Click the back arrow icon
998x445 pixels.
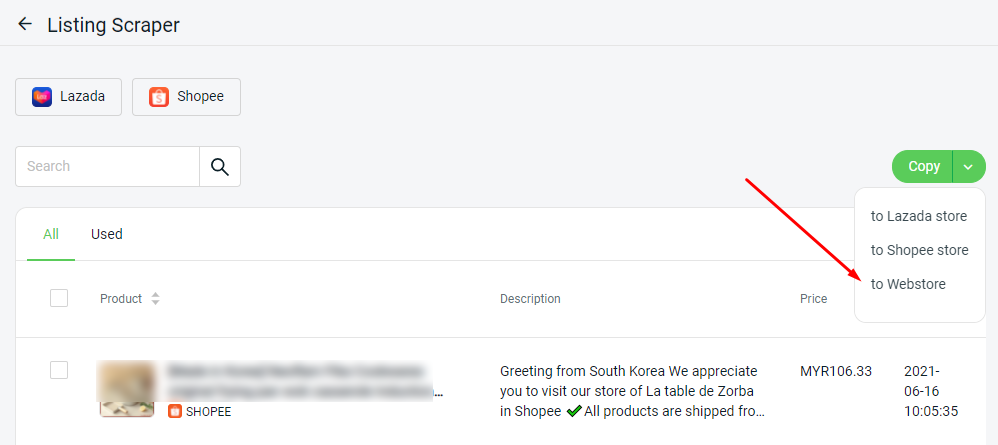tap(25, 24)
